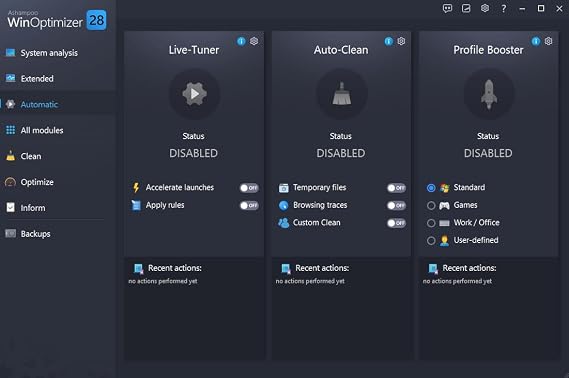Click the User-defined person icon
Image resolution: width=569 pixels, height=378 pixels.
(x=445, y=241)
